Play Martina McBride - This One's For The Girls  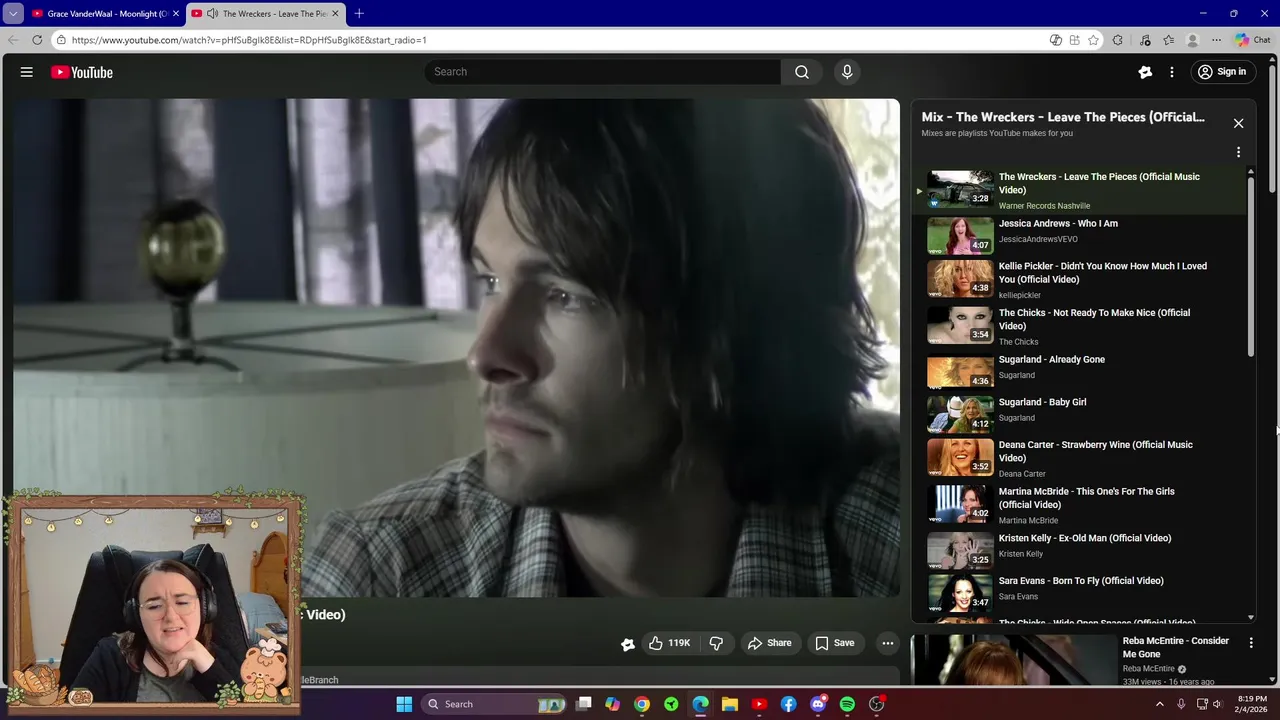click(x=1080, y=505)
